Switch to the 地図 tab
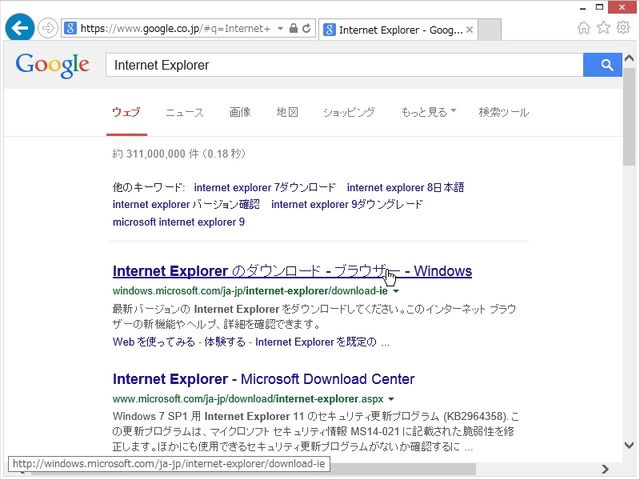The width and height of the screenshot is (640, 480). pyautogui.click(x=287, y=112)
